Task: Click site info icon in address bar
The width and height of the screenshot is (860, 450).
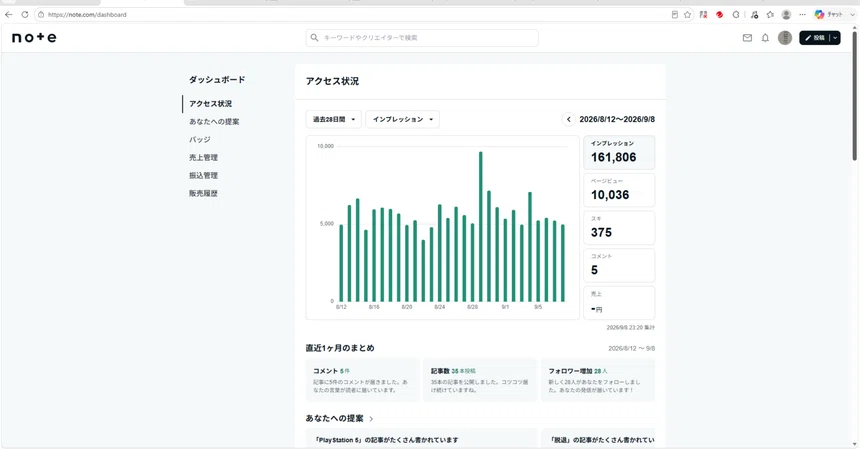Action: point(41,15)
